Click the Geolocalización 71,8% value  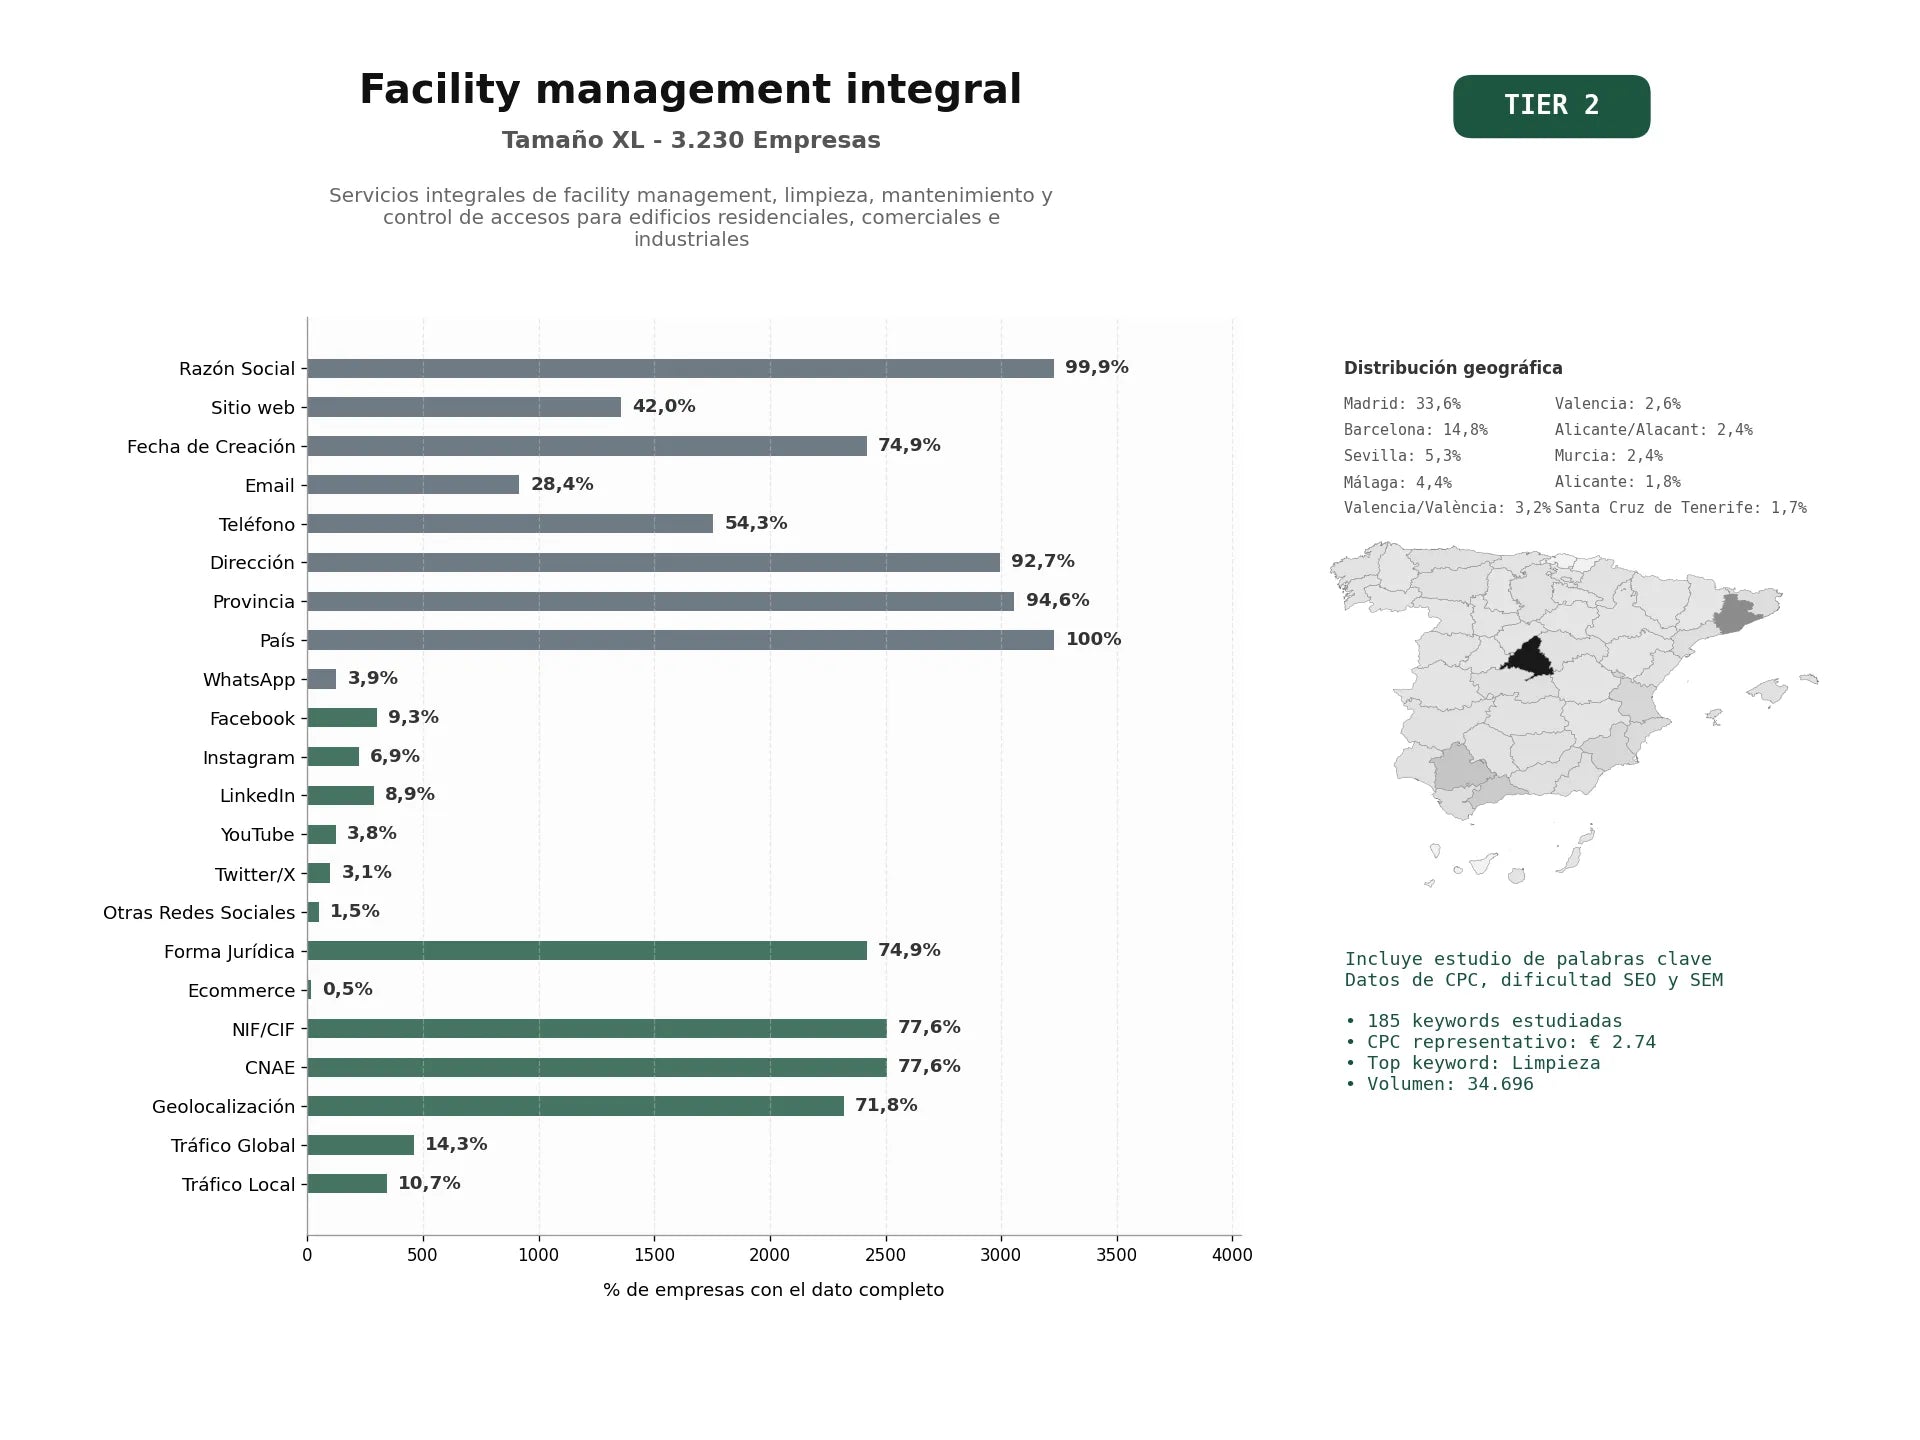click(x=886, y=1105)
